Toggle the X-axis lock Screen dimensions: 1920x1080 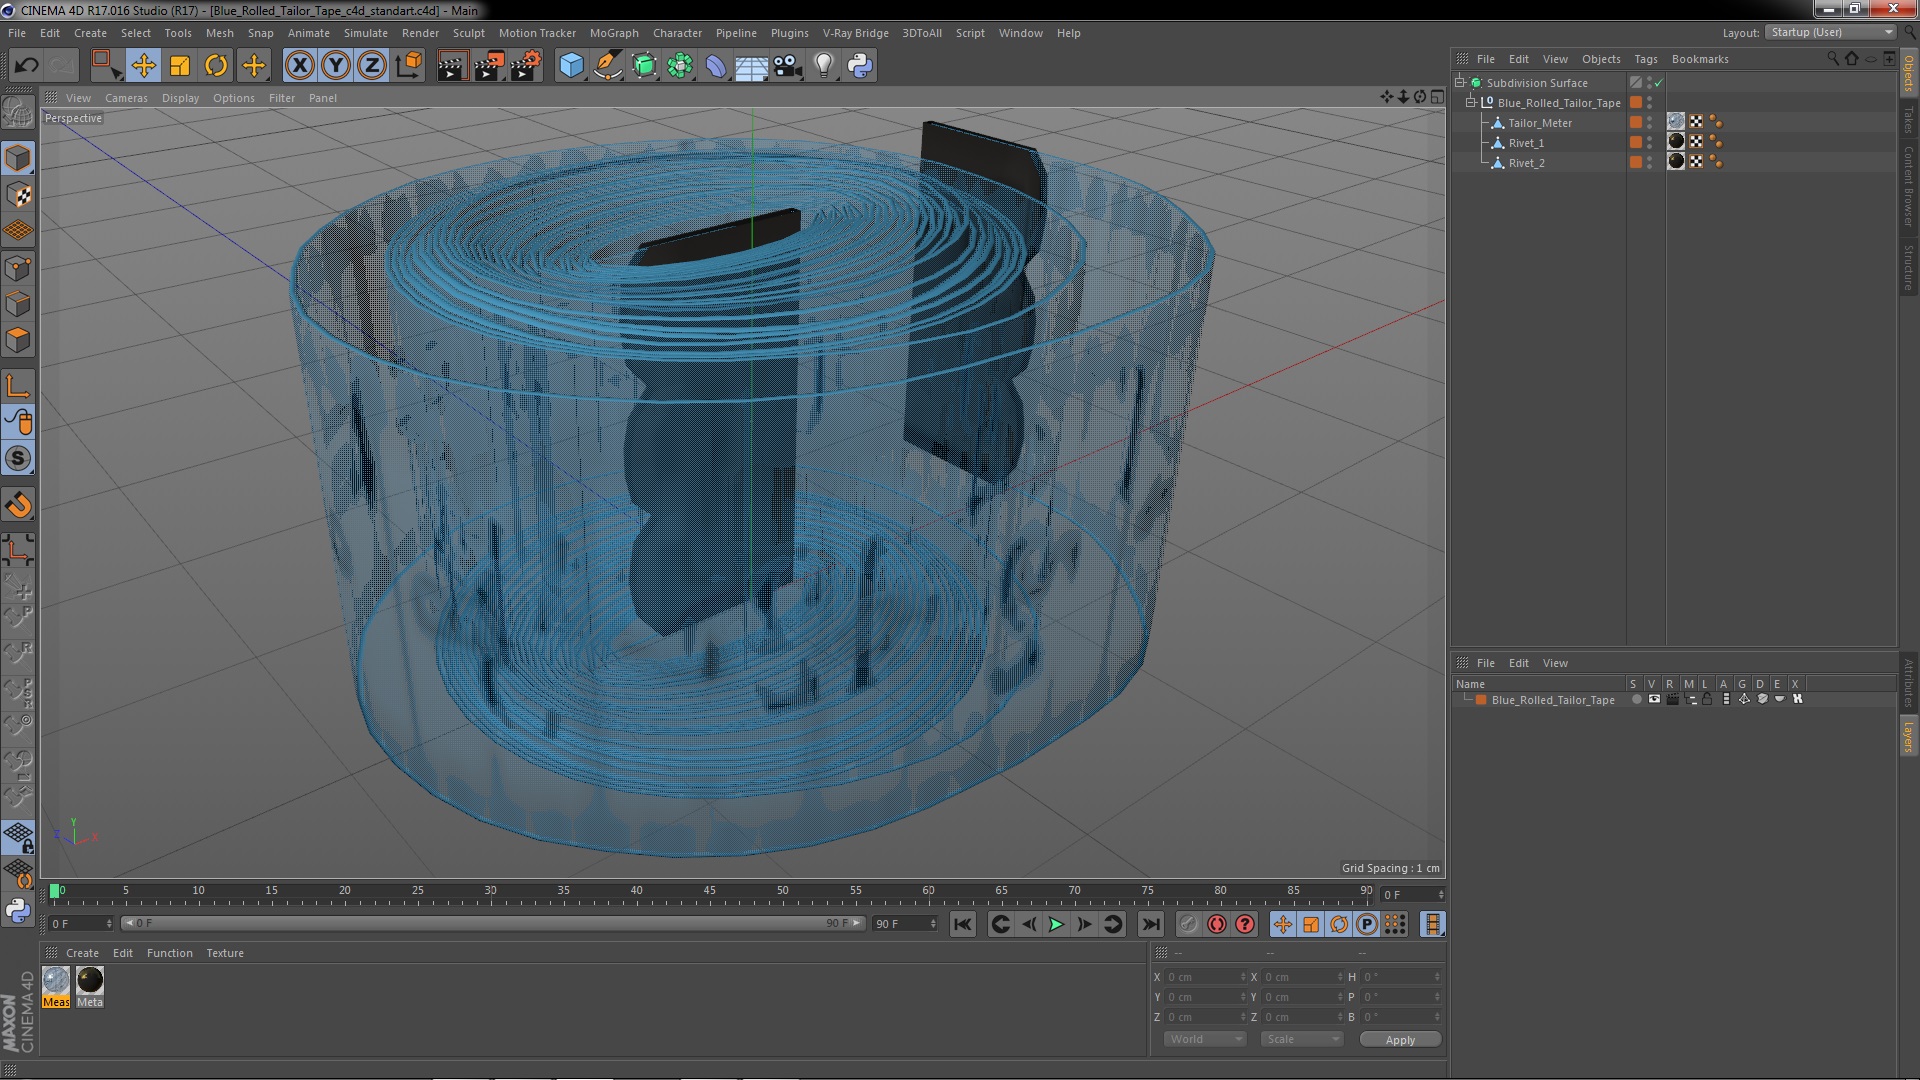click(x=299, y=66)
